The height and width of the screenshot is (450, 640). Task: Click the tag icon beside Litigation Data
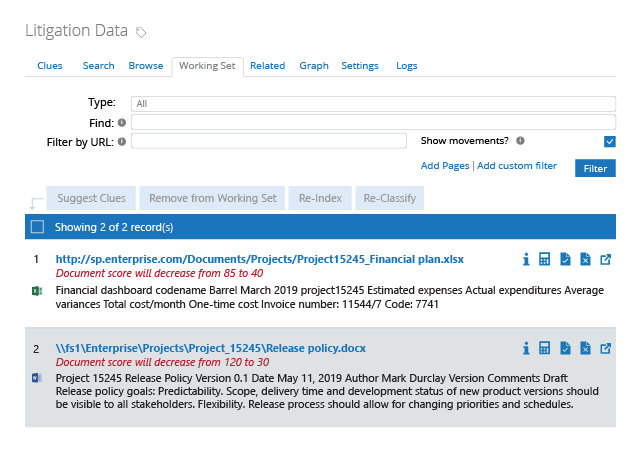tap(141, 32)
